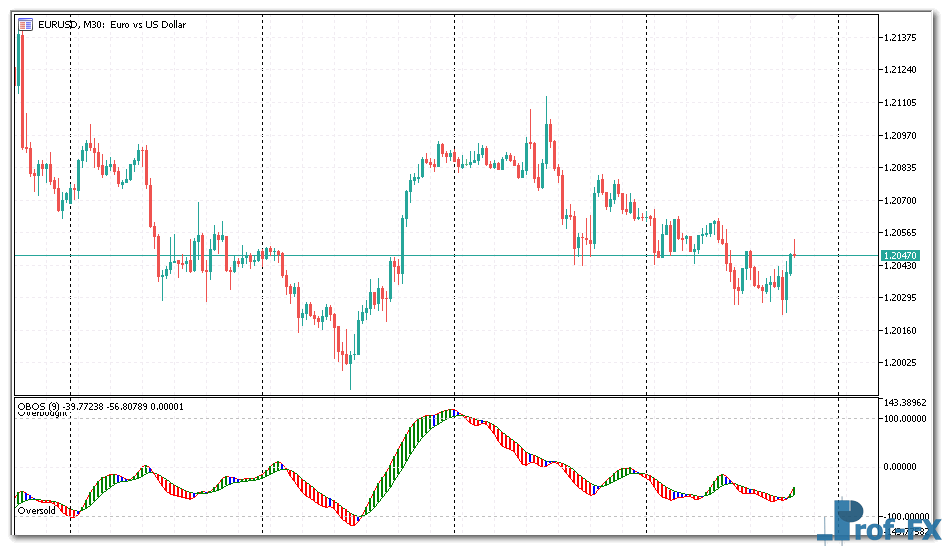Click the 1.21375 price scale label
Screen dimensions: 944x546
902,37
